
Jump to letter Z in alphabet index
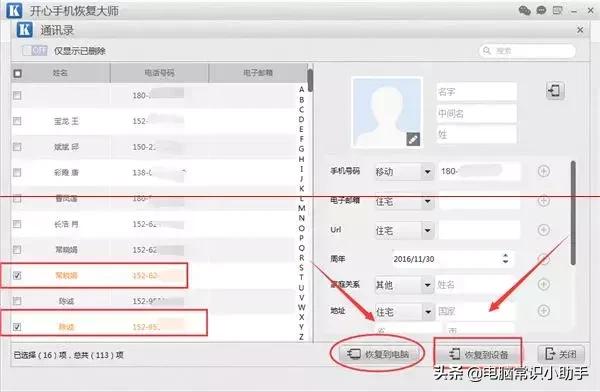point(302,337)
